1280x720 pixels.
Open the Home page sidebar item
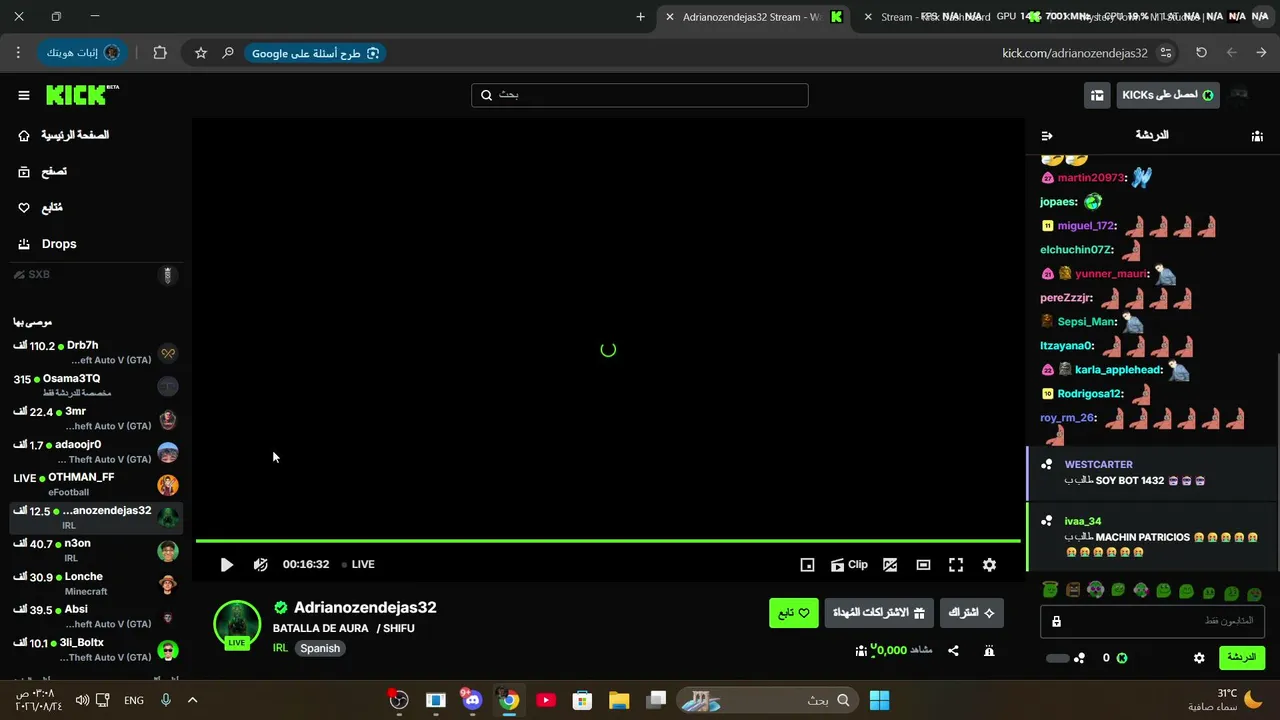click(65, 135)
